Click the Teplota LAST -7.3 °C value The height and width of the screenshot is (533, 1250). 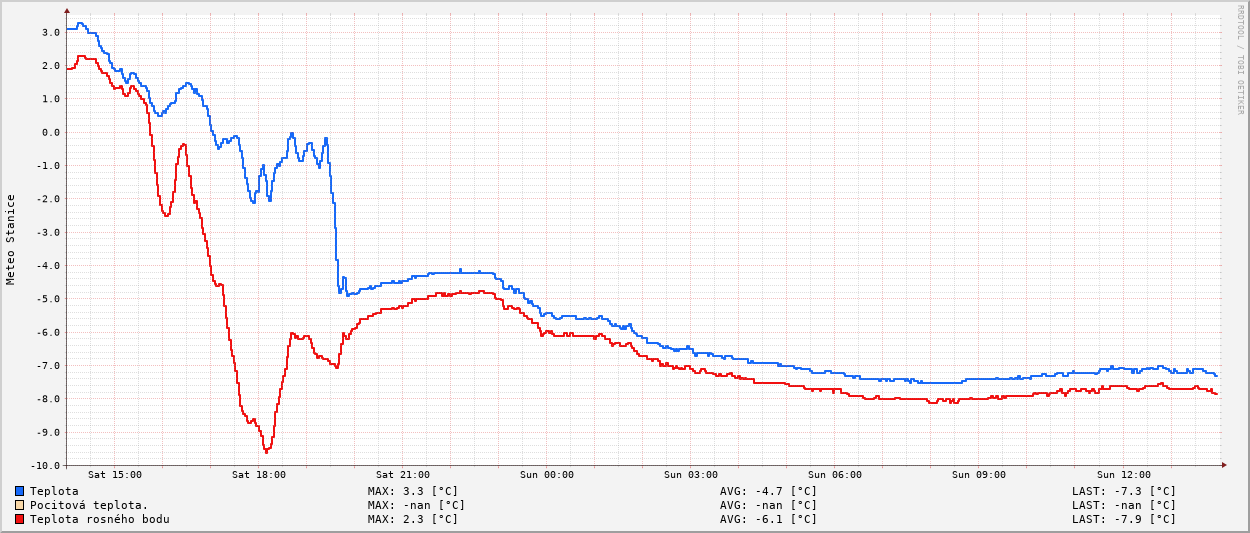pyautogui.click(x=1124, y=491)
